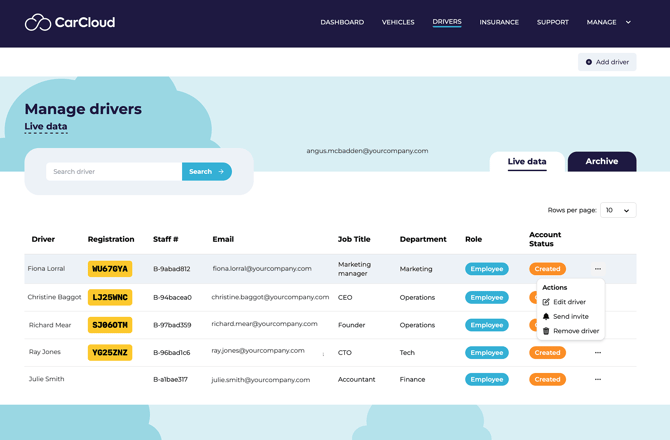Go to the Vehicles nav item
Viewport: 670px width, 440px height.
tap(398, 22)
